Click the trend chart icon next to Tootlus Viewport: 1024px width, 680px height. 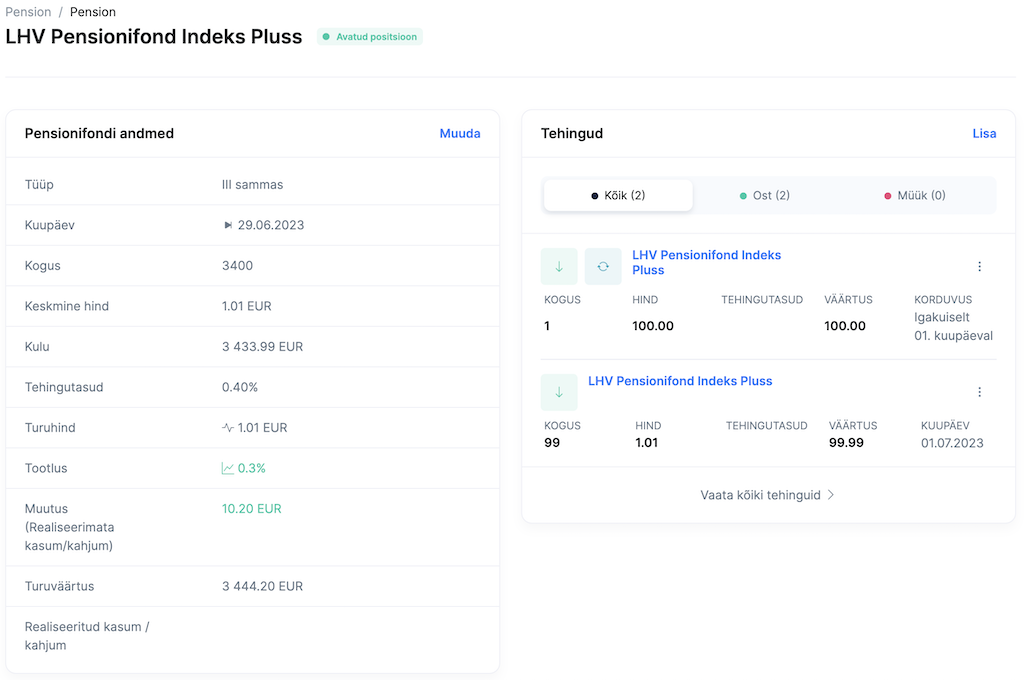pos(228,468)
